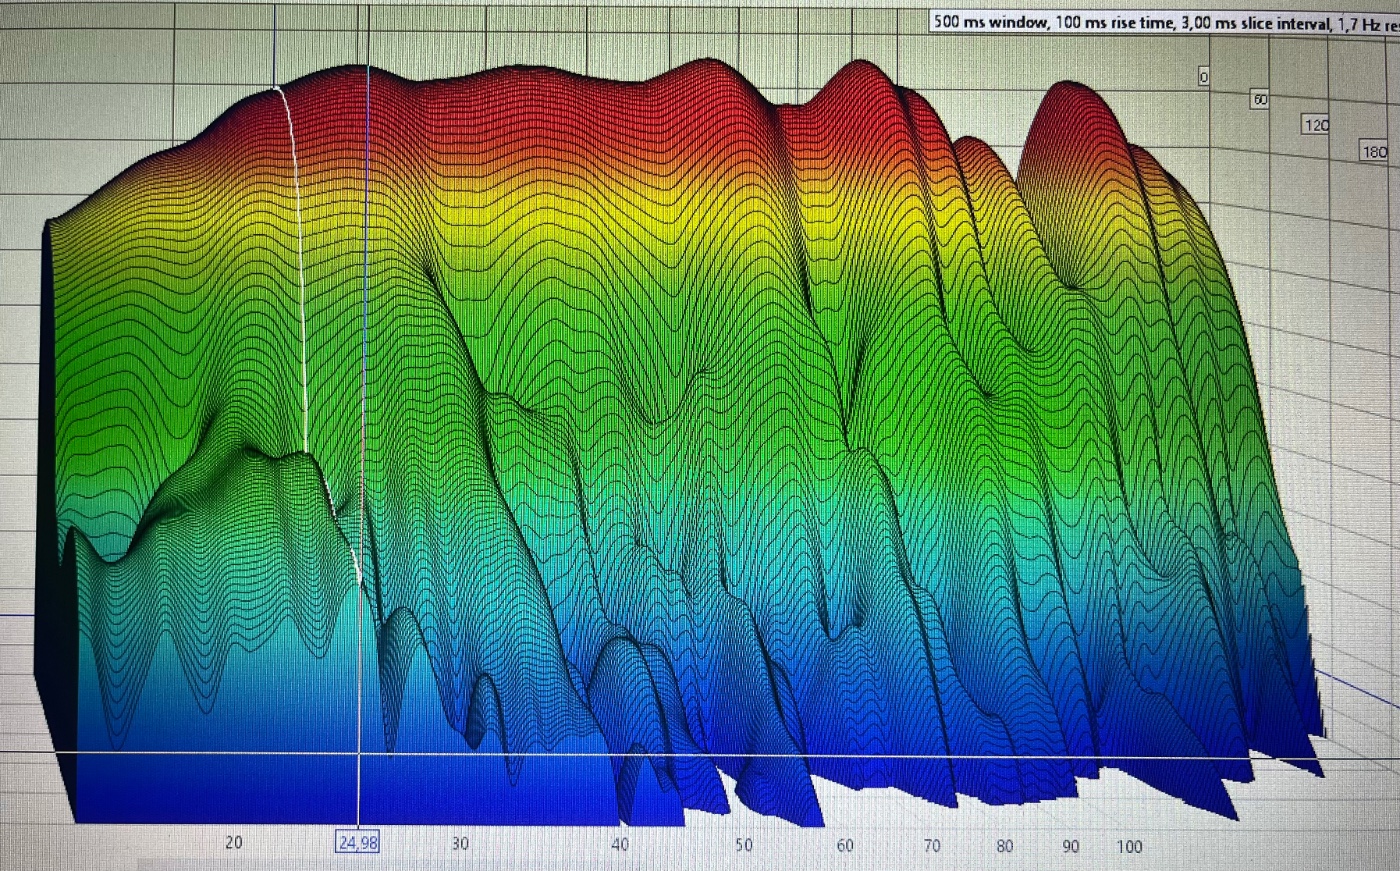Click the 50 Hz frequency axis label
Screen dimensions: 1400x871
pos(744,845)
